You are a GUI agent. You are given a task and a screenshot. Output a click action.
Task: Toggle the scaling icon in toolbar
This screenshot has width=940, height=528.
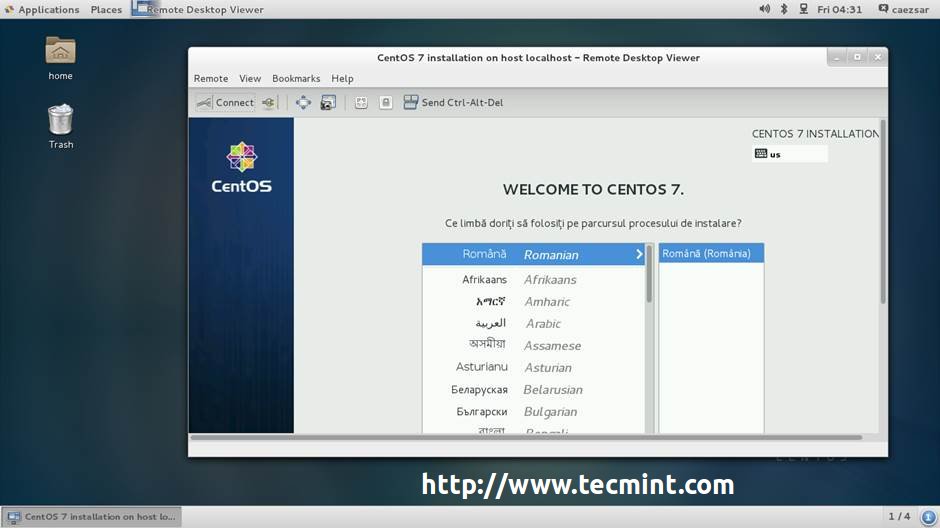361,102
